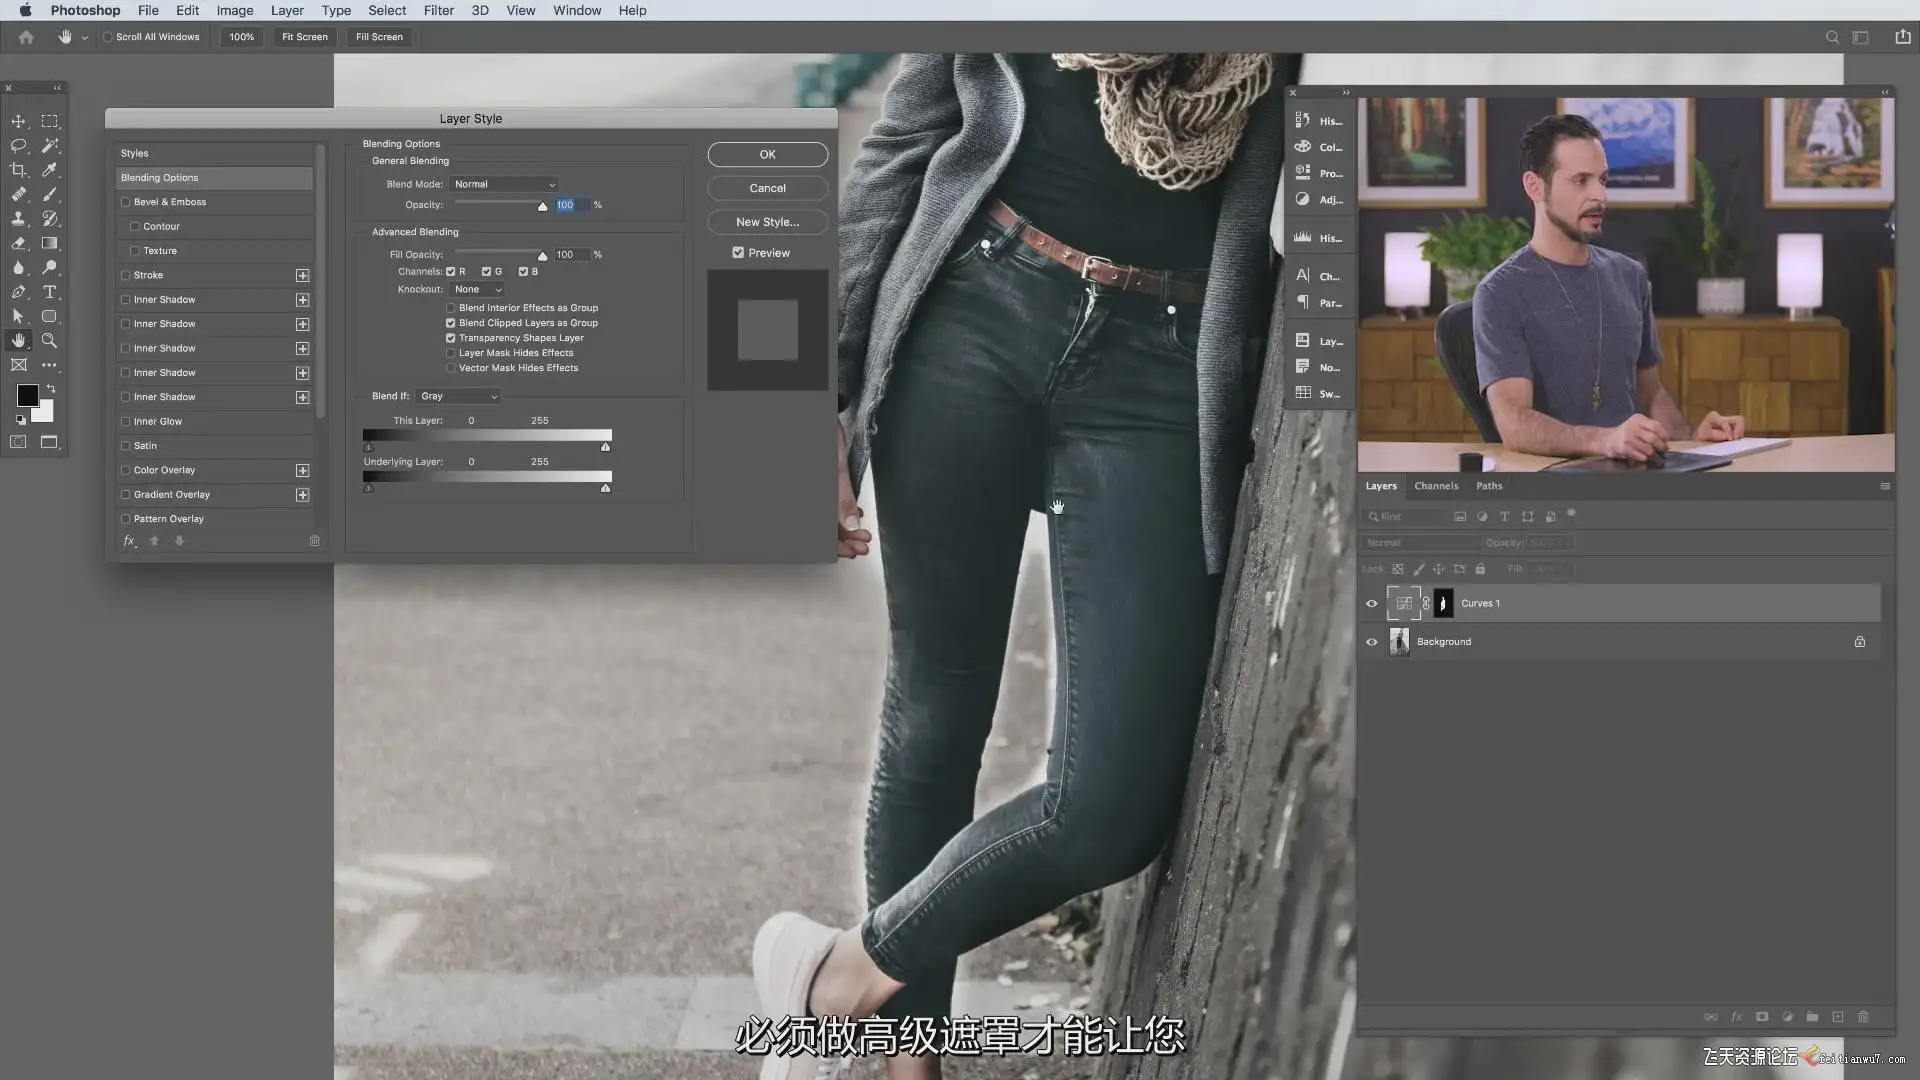Hide the Curves 1 layer

(1372, 603)
